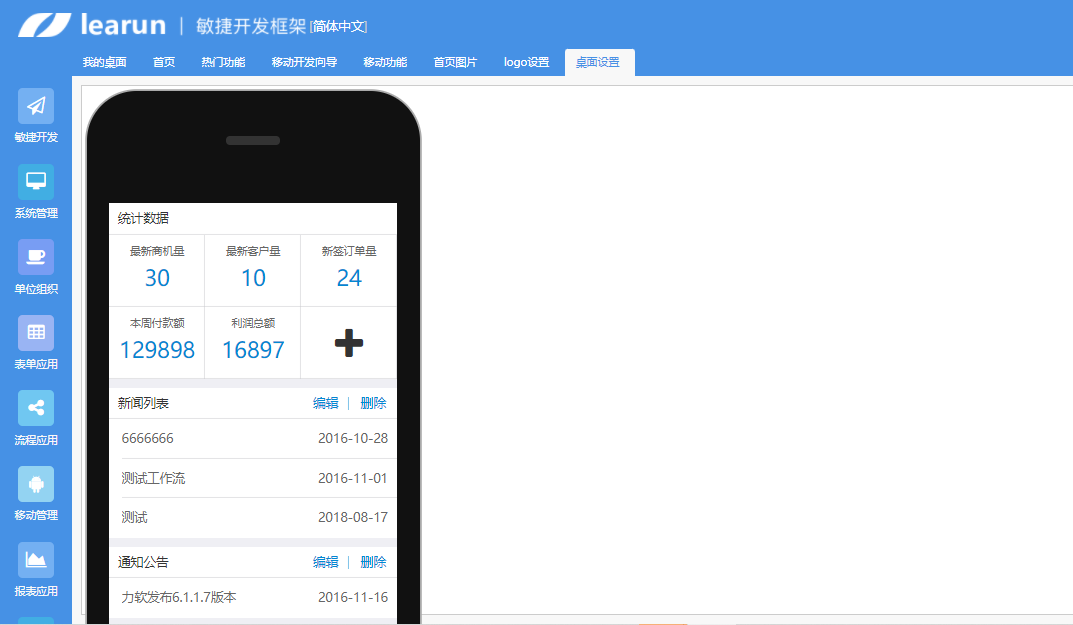Click the value 129898

click(x=157, y=350)
